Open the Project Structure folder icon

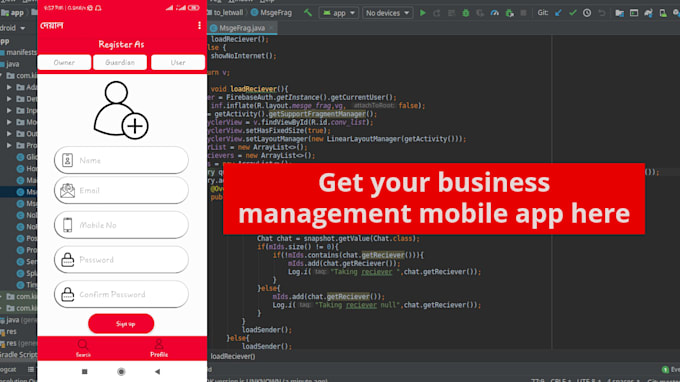[x=619, y=13]
